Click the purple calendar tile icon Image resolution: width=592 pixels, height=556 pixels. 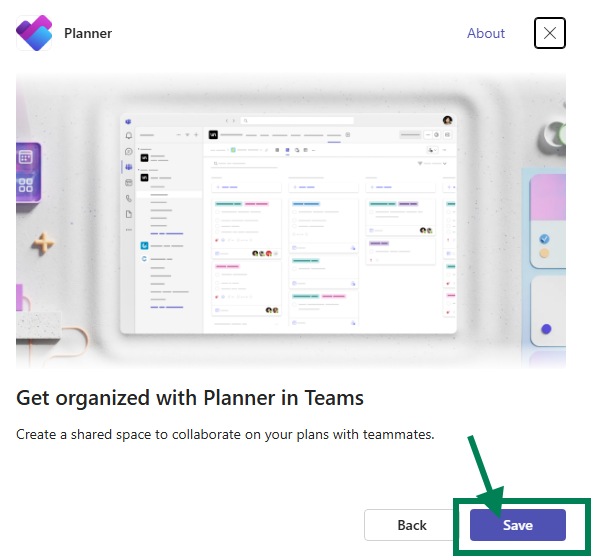(25, 157)
